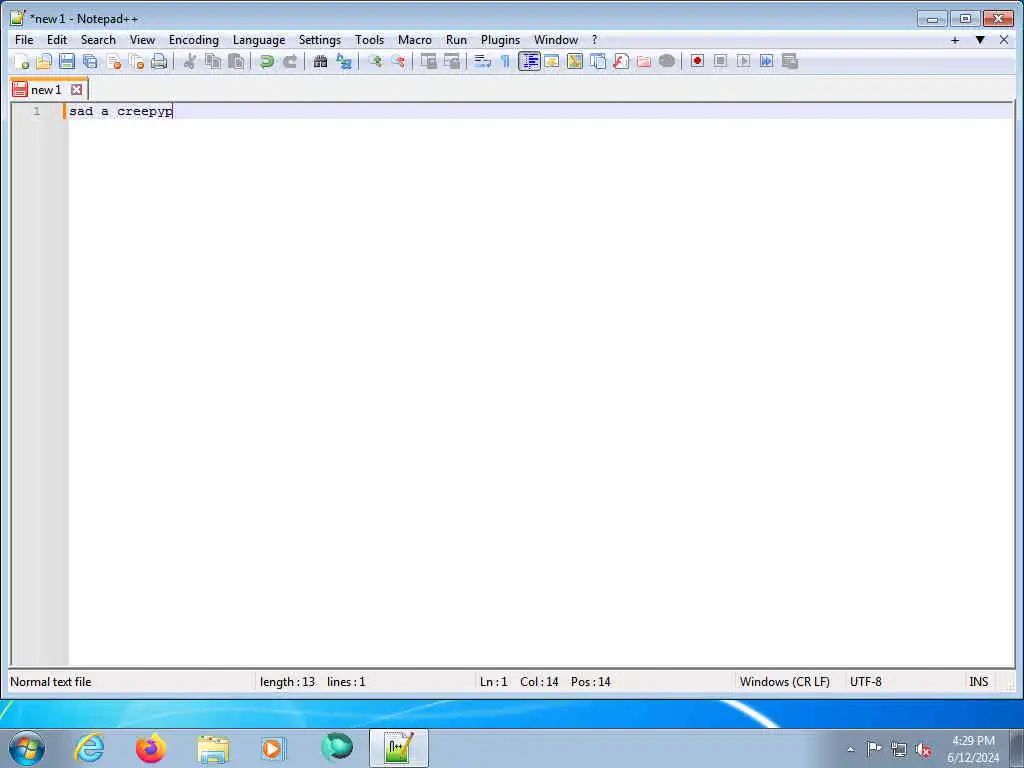Open the ? help menu
1024x768 pixels.
594,40
